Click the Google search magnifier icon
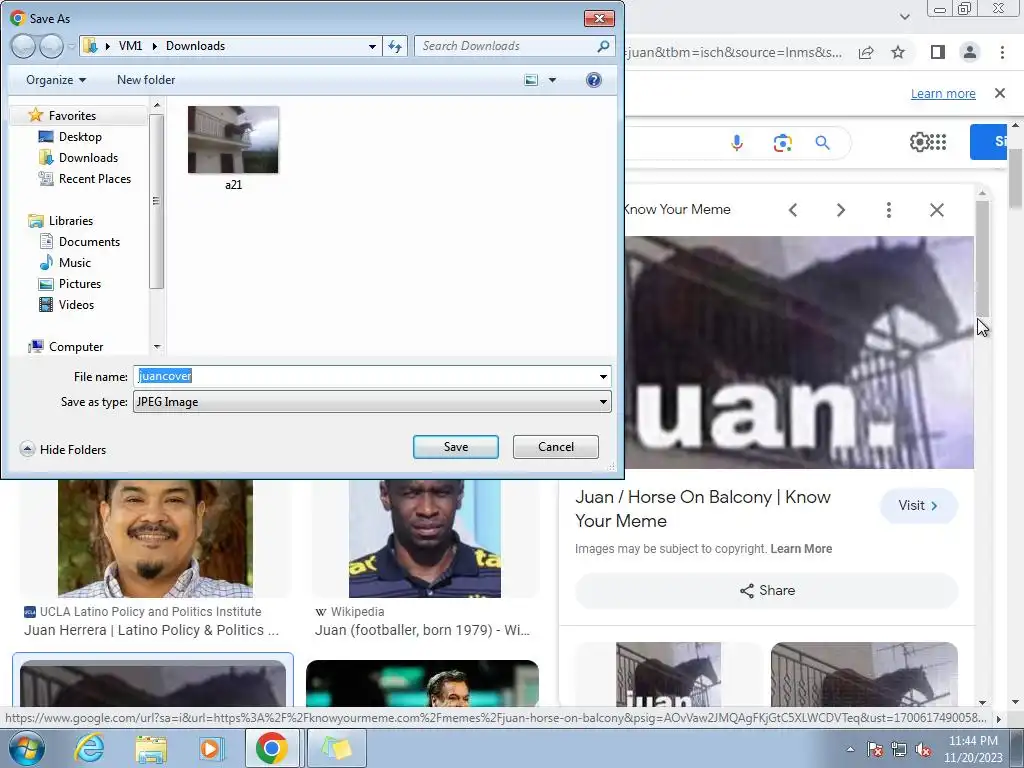1024x768 pixels. (x=822, y=142)
